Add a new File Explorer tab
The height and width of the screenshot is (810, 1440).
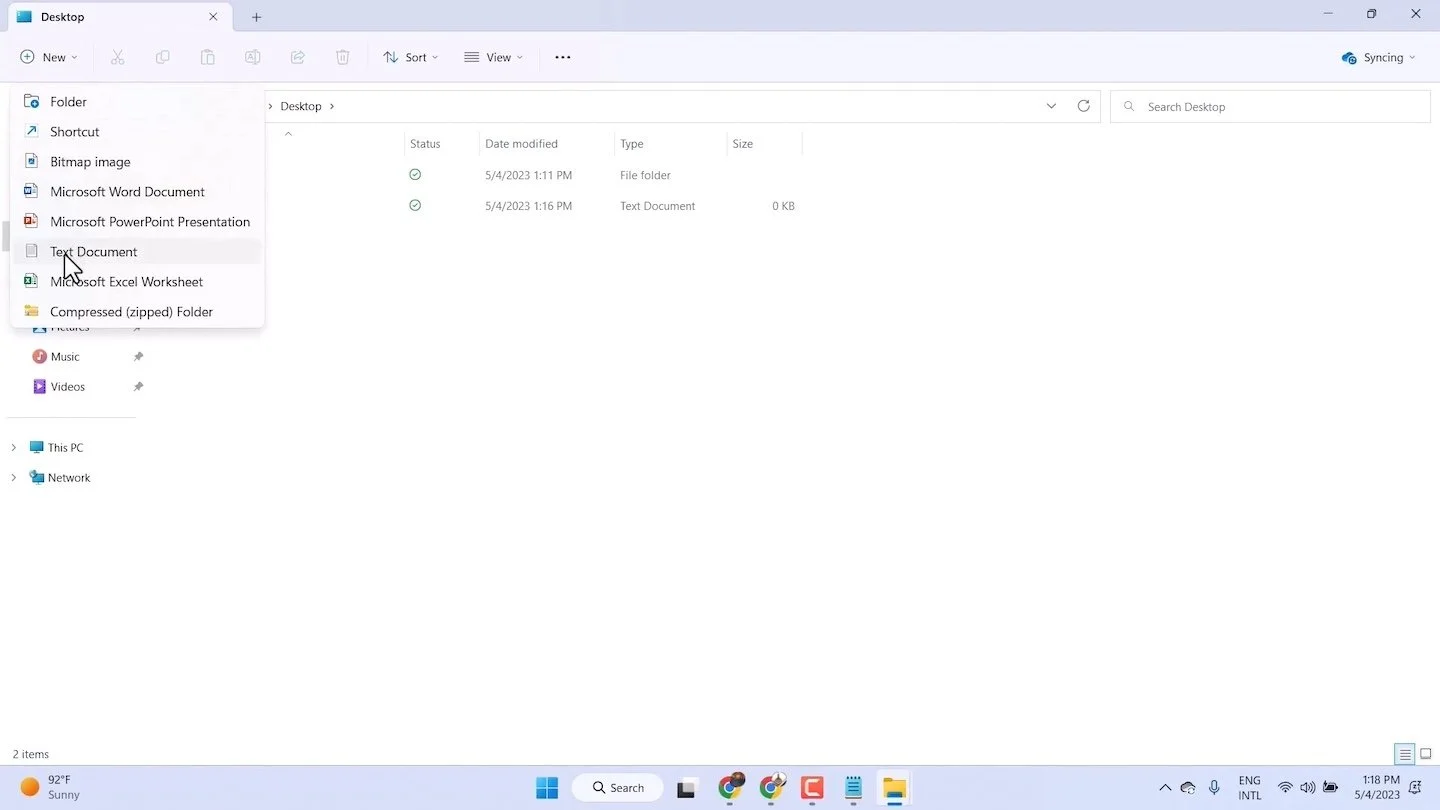tap(256, 17)
